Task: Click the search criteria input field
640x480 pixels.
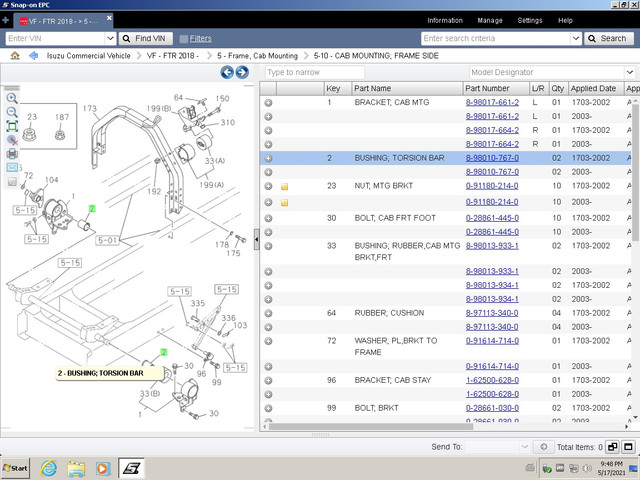Action: click(x=495, y=38)
